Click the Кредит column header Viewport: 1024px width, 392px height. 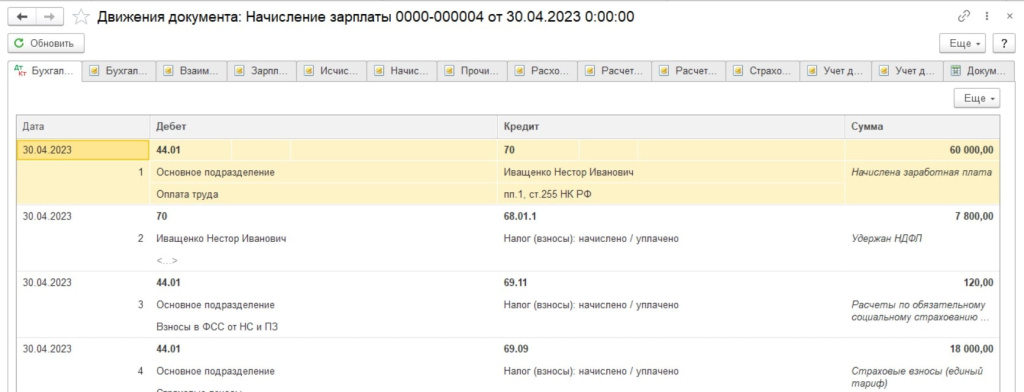671,127
